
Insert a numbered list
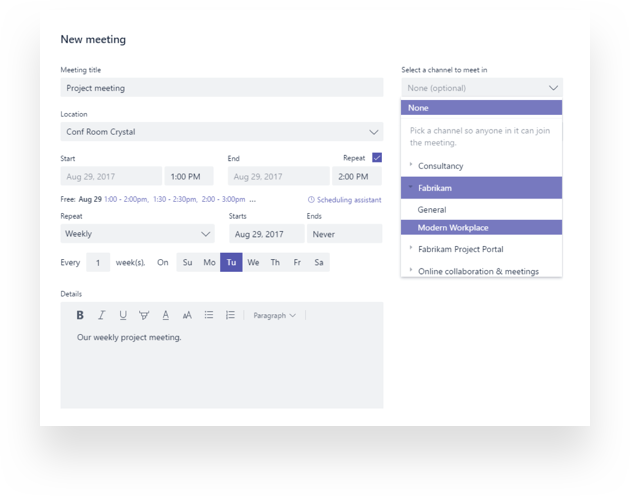pos(230,315)
